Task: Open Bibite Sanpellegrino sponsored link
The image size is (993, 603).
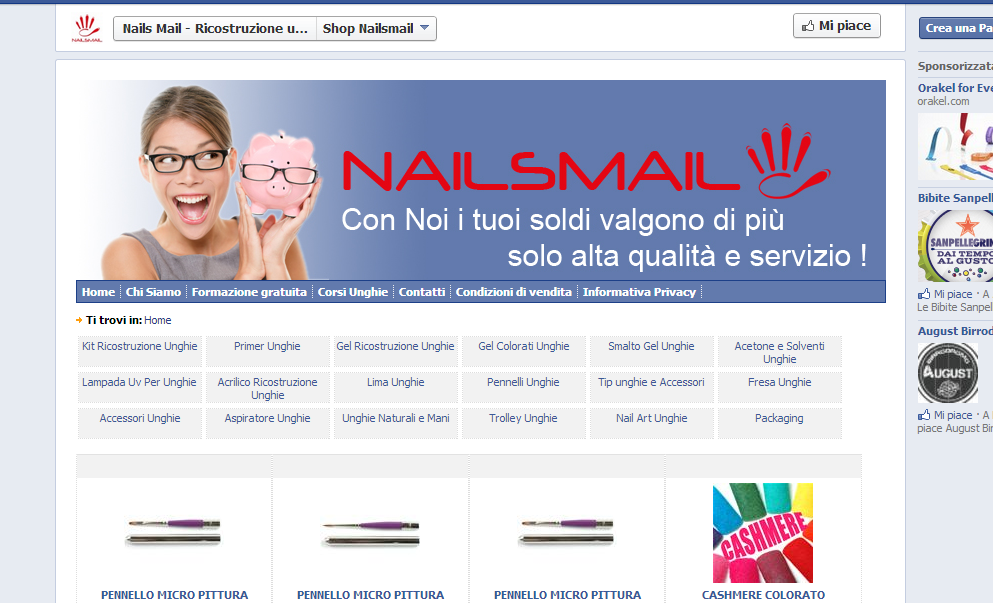Action: coord(955,198)
